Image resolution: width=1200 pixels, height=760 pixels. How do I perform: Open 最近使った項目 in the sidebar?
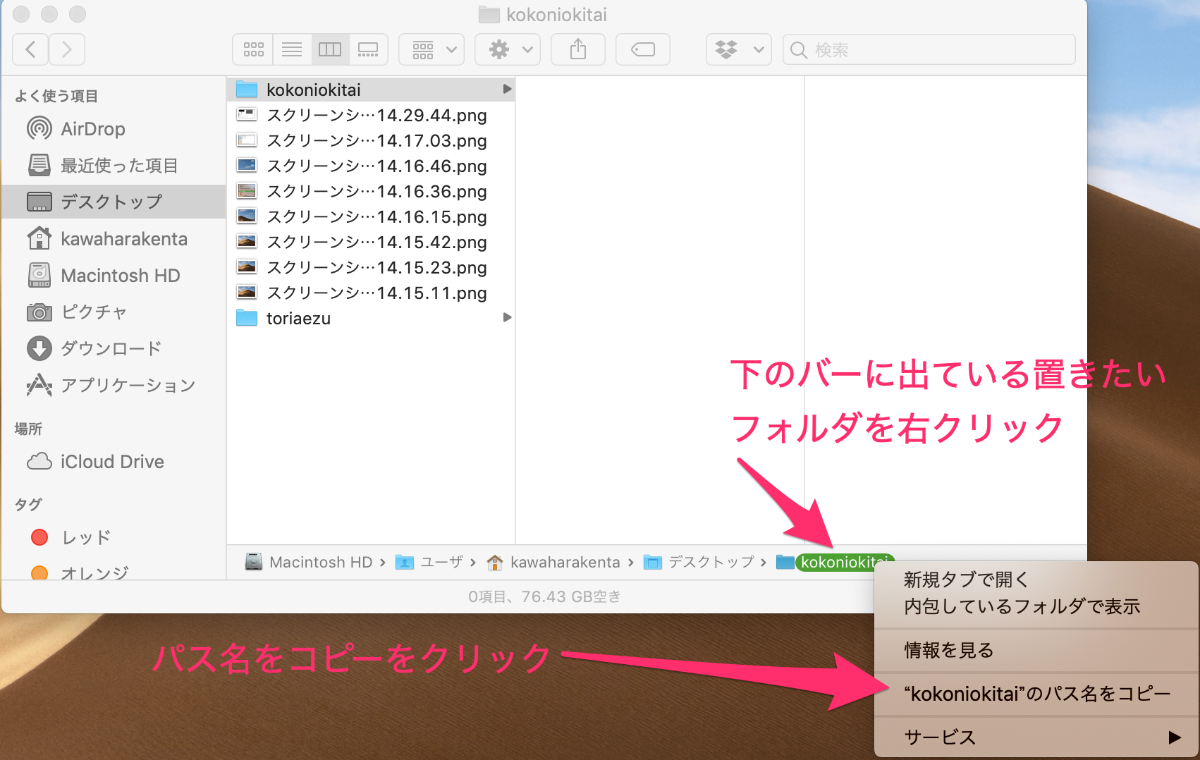coord(113,165)
